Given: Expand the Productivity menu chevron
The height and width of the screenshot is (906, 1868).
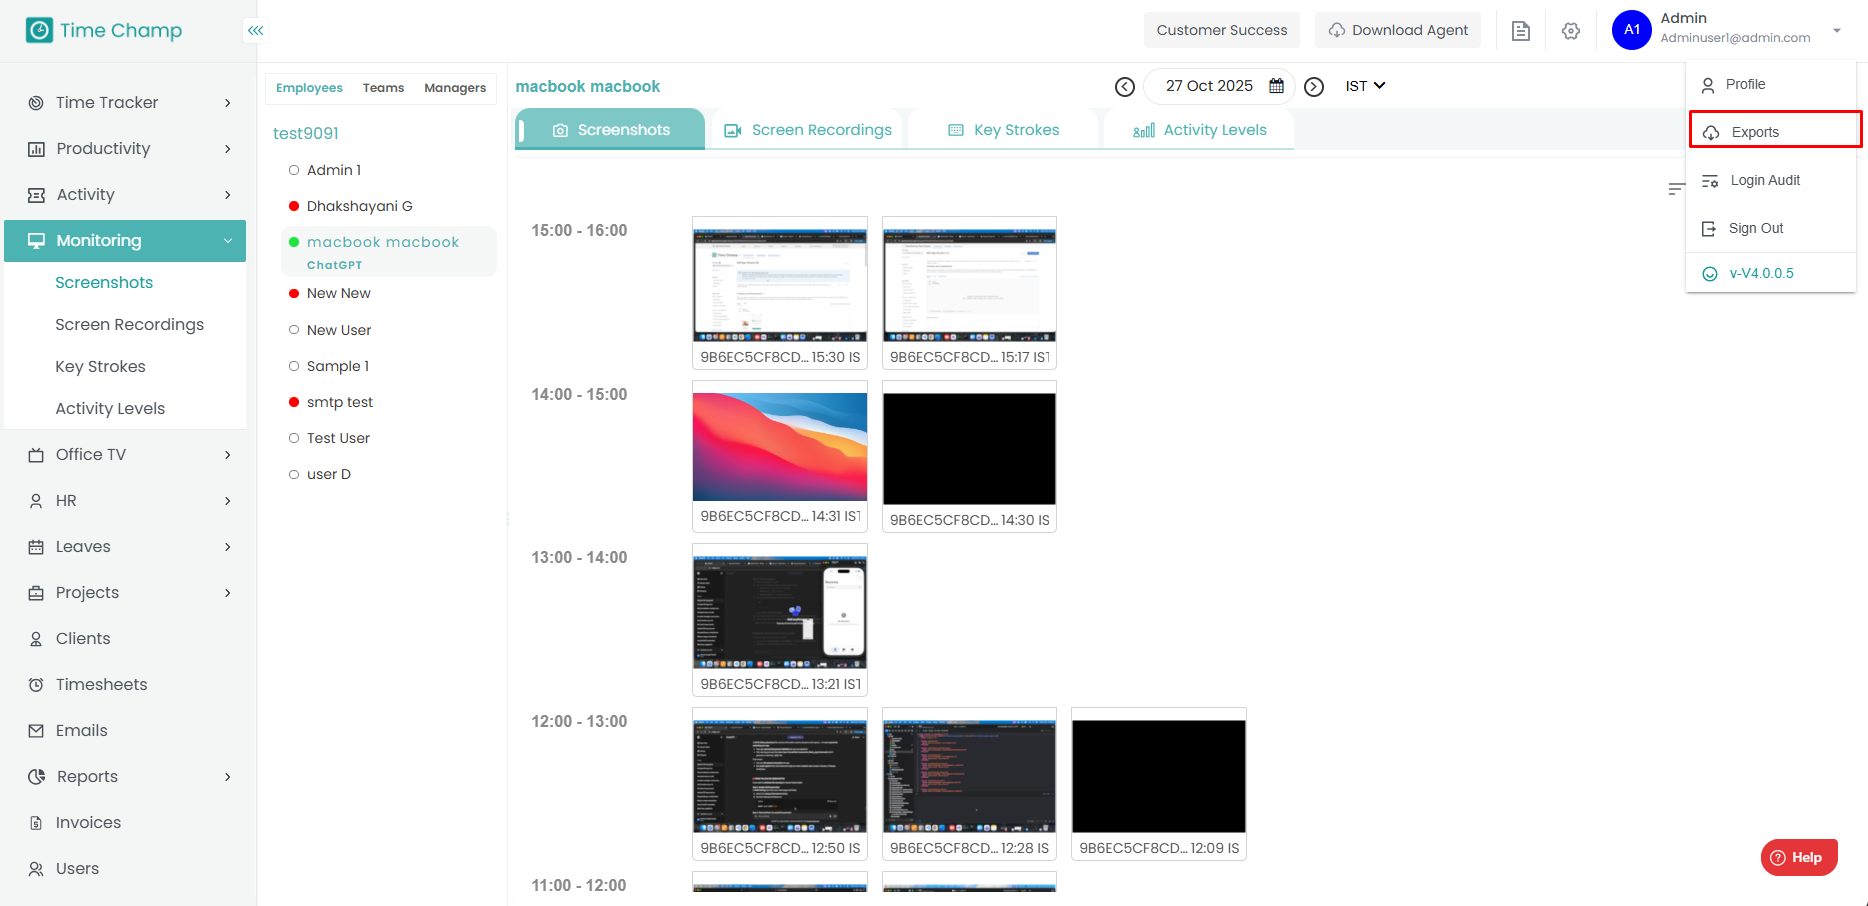Looking at the screenshot, I should pyautogui.click(x=228, y=149).
